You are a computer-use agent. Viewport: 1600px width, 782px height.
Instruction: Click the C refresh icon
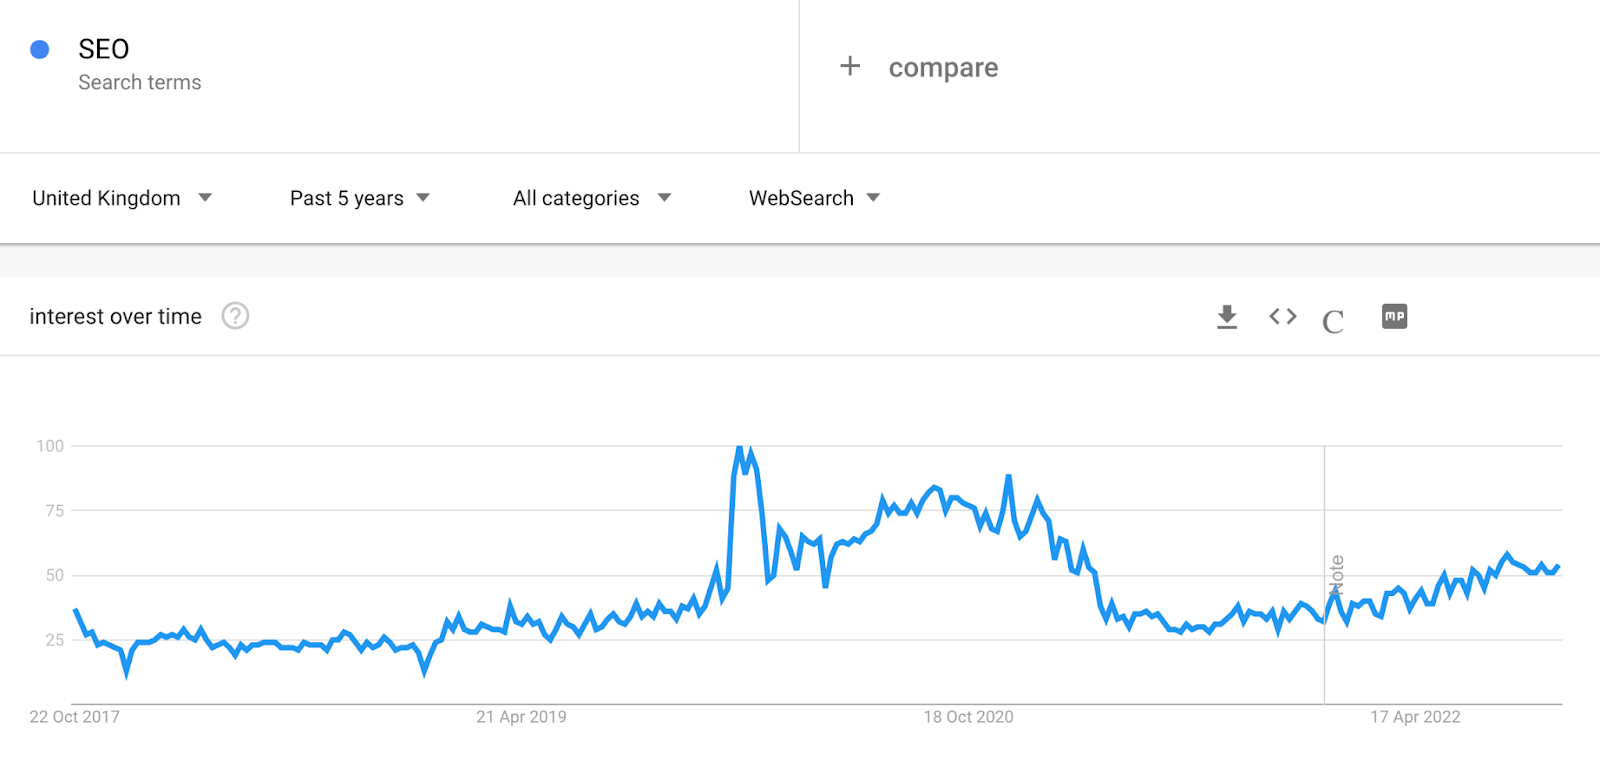coord(1333,321)
